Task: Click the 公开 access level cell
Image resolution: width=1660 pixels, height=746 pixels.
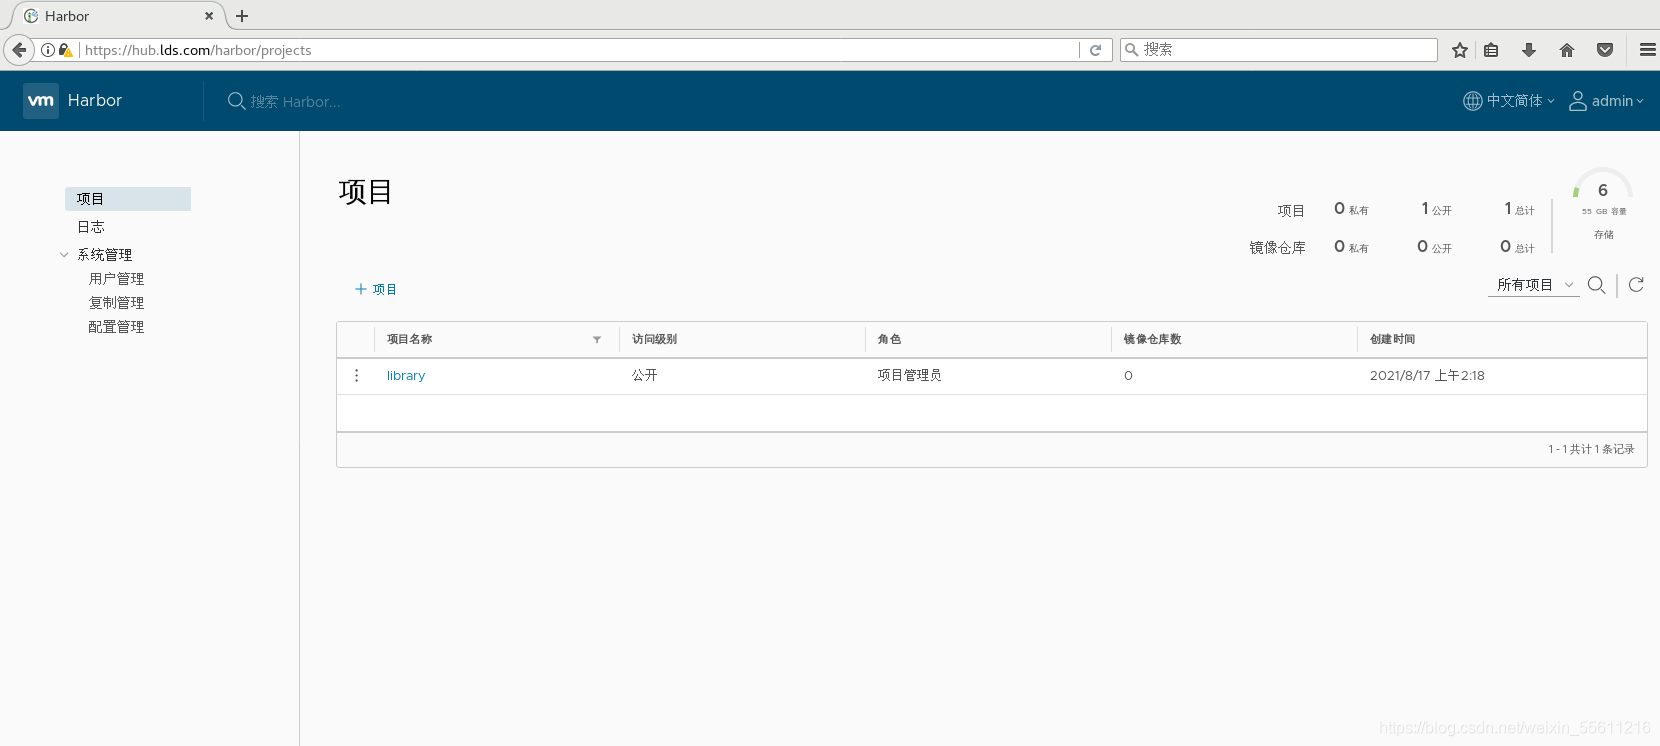Action: pyautogui.click(x=645, y=376)
